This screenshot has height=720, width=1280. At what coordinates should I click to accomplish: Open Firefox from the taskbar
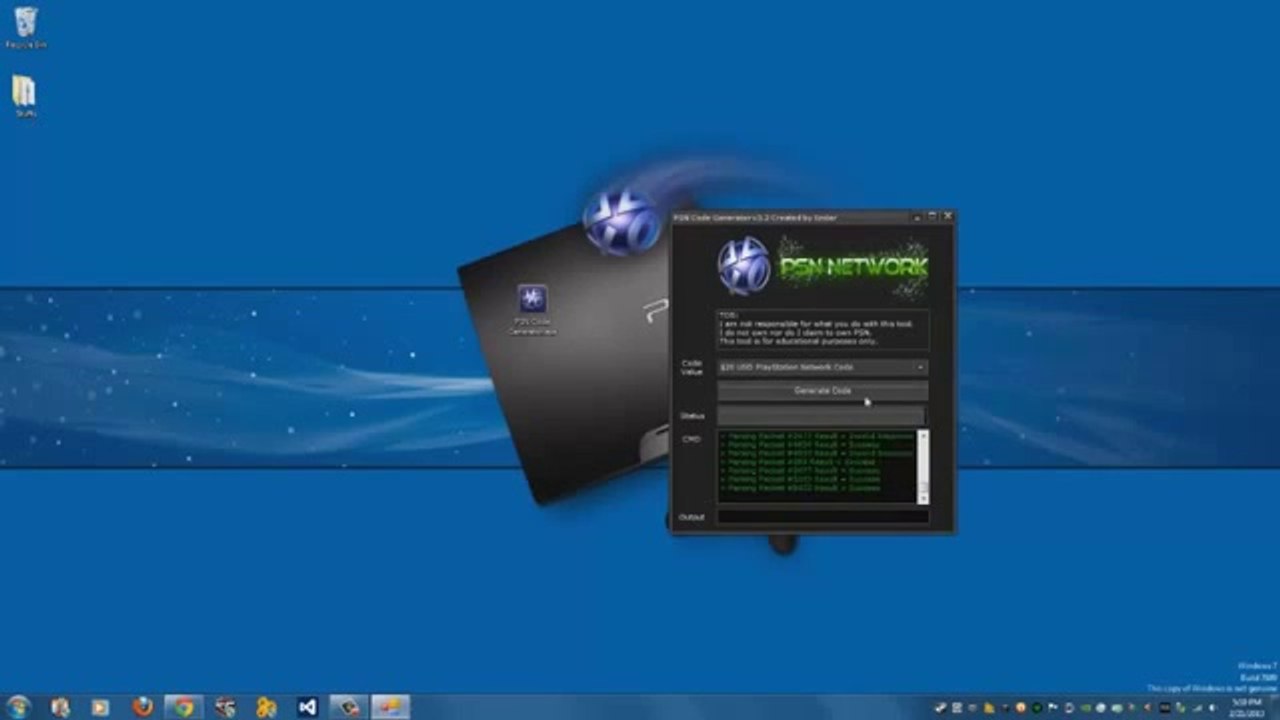click(143, 707)
